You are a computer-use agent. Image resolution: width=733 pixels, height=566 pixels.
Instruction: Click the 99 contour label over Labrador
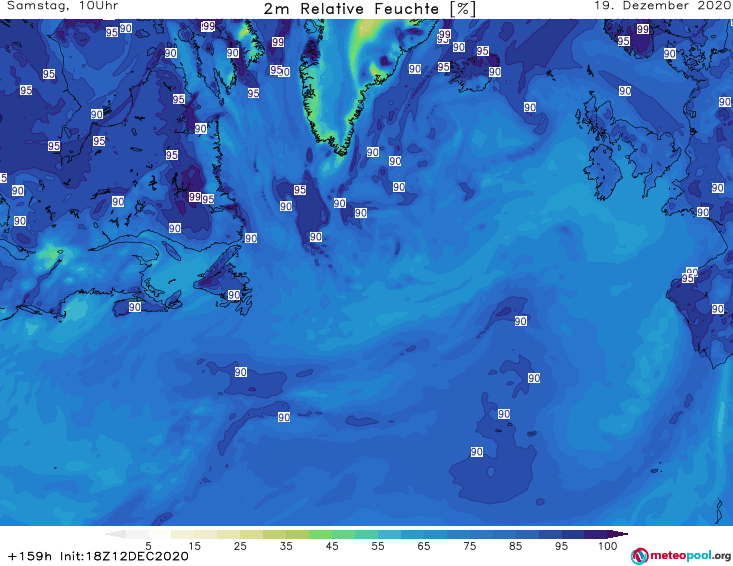pyautogui.click(x=194, y=197)
